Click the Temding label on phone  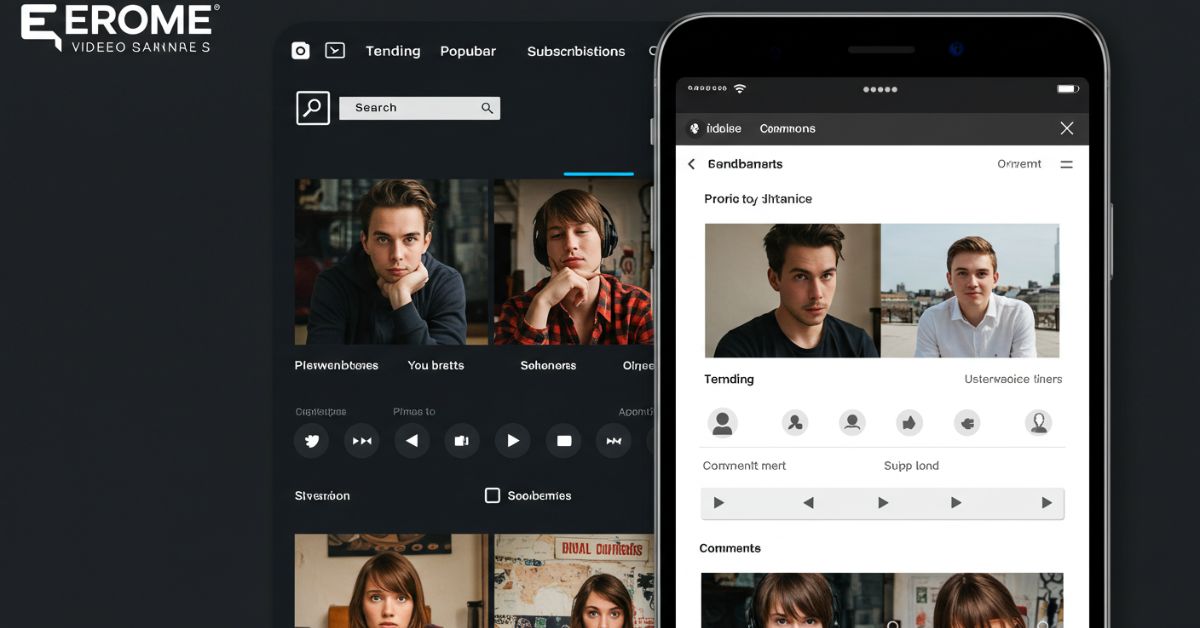click(729, 379)
